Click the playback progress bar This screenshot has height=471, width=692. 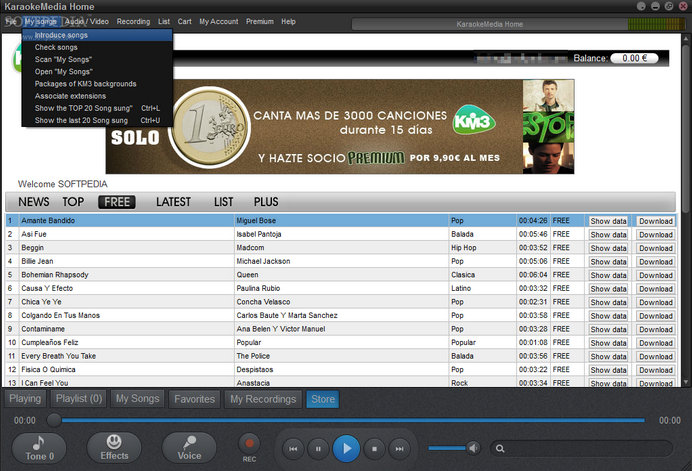click(x=353, y=420)
